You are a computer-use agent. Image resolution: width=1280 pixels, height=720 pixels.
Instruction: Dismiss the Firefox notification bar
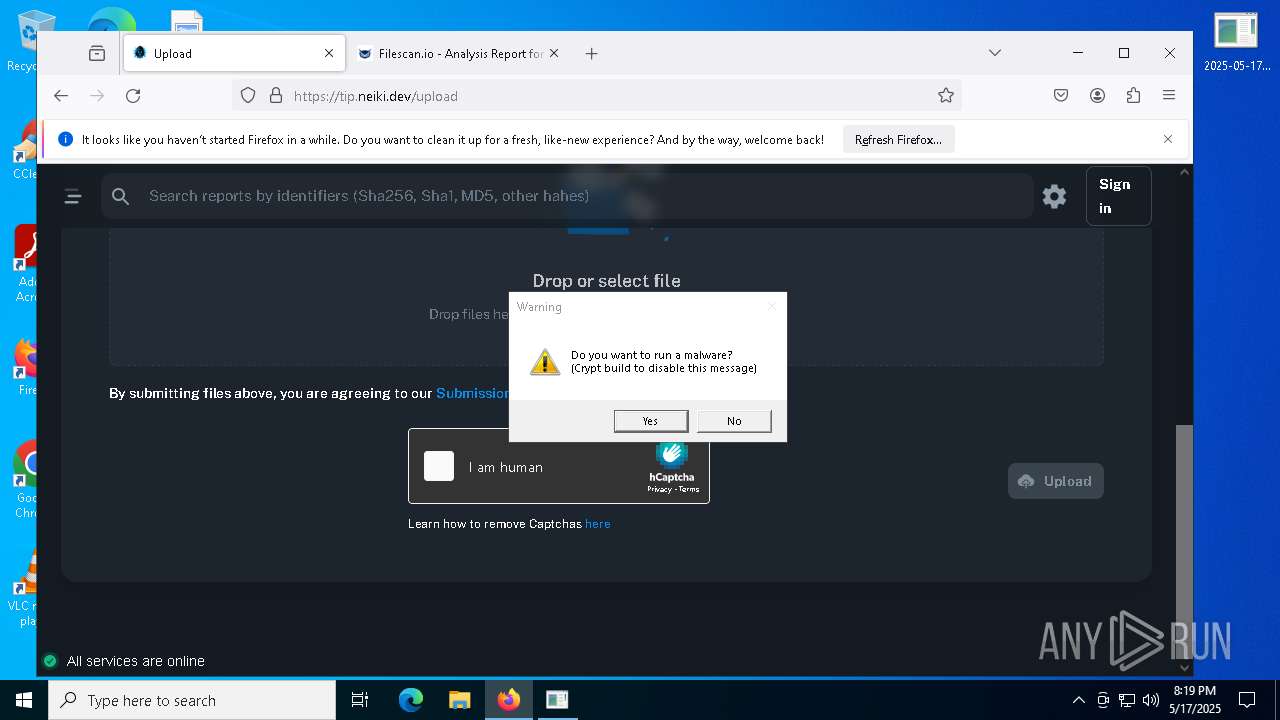click(1167, 139)
